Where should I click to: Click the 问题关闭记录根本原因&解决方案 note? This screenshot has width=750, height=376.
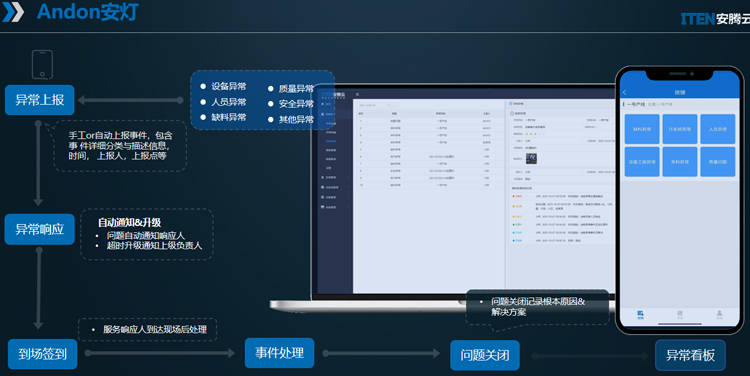point(538,307)
